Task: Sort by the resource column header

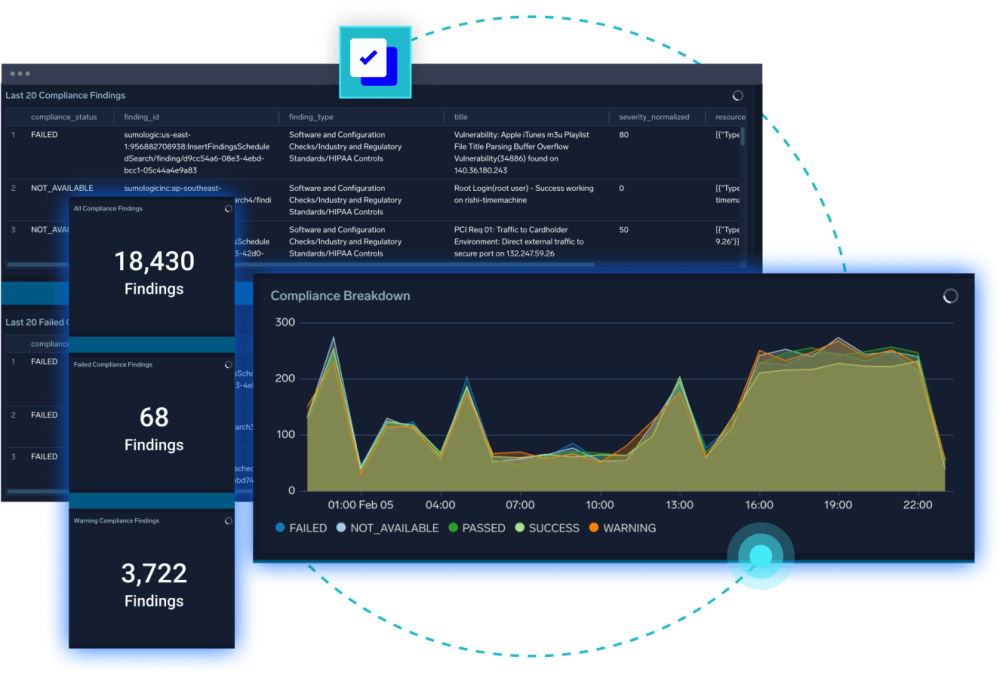Action: click(x=730, y=117)
